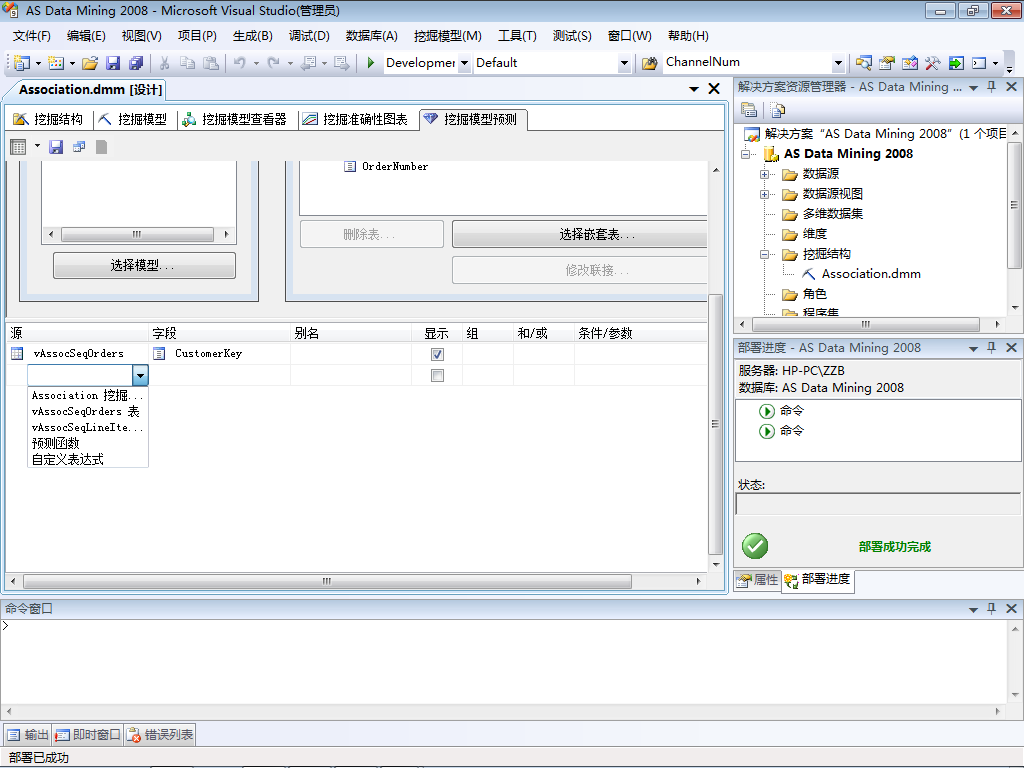Open the Properties Window toolbar icon
The width and height of the screenshot is (1024, 768).
887,63
